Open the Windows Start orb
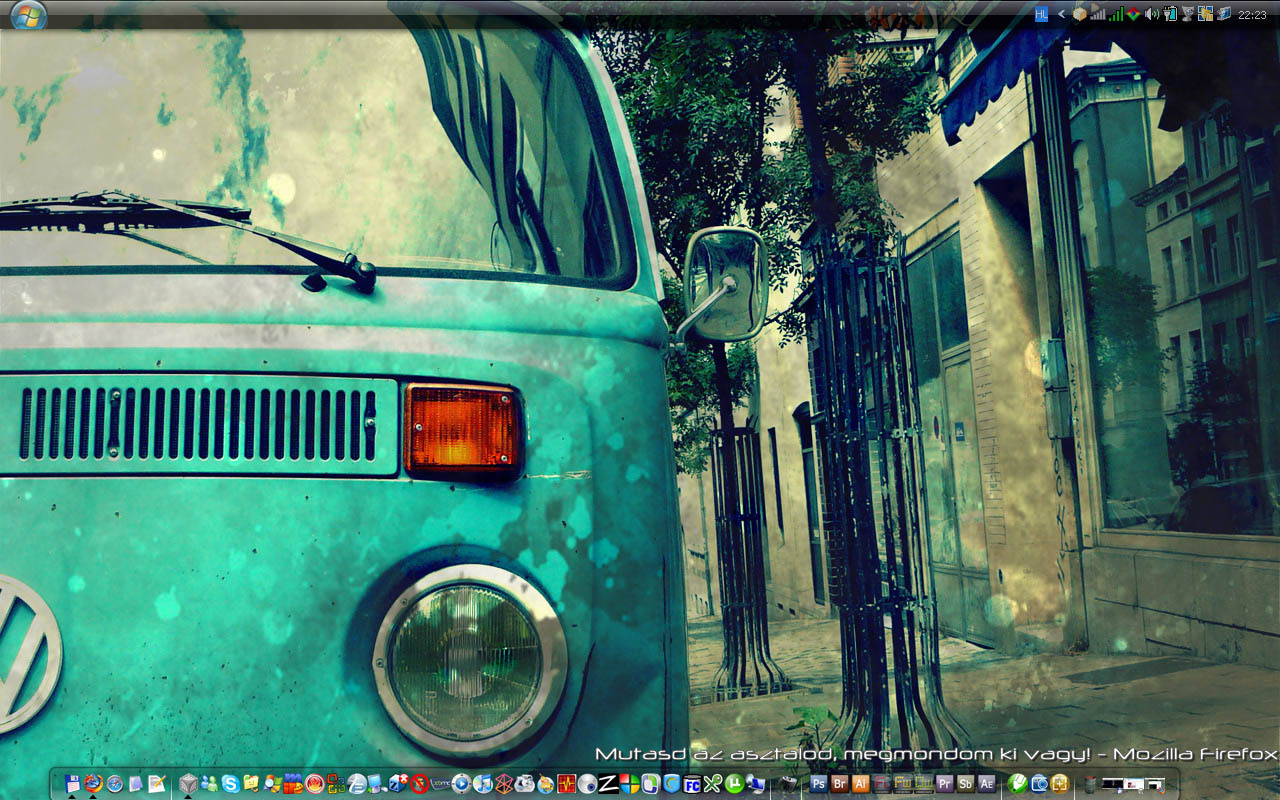This screenshot has width=1280, height=800. click(28, 14)
